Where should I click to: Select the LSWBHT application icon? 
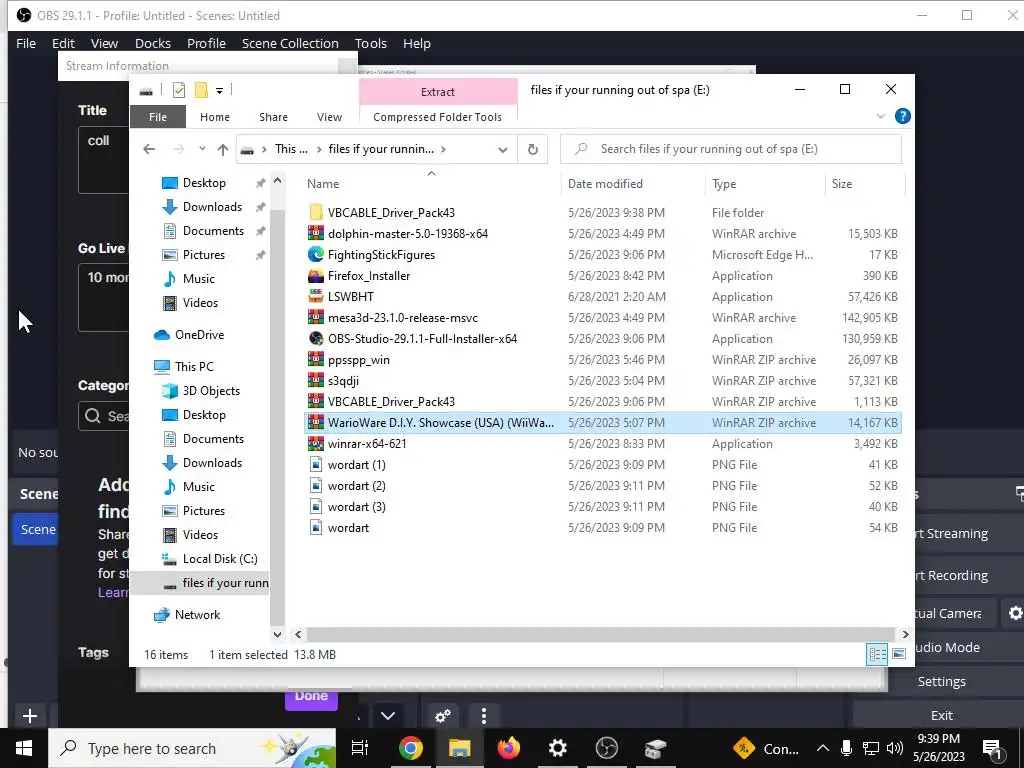[x=315, y=296]
